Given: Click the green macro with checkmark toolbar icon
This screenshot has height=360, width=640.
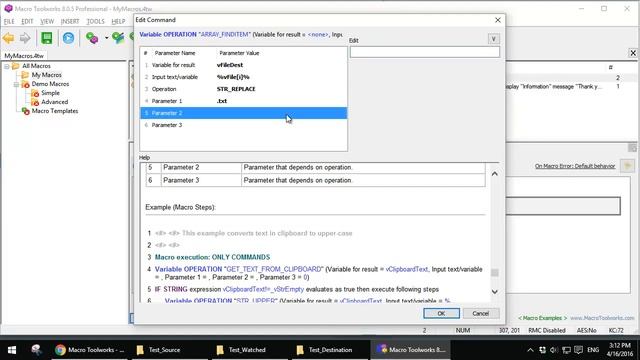Looking at the screenshot, I should click(x=118, y=38).
